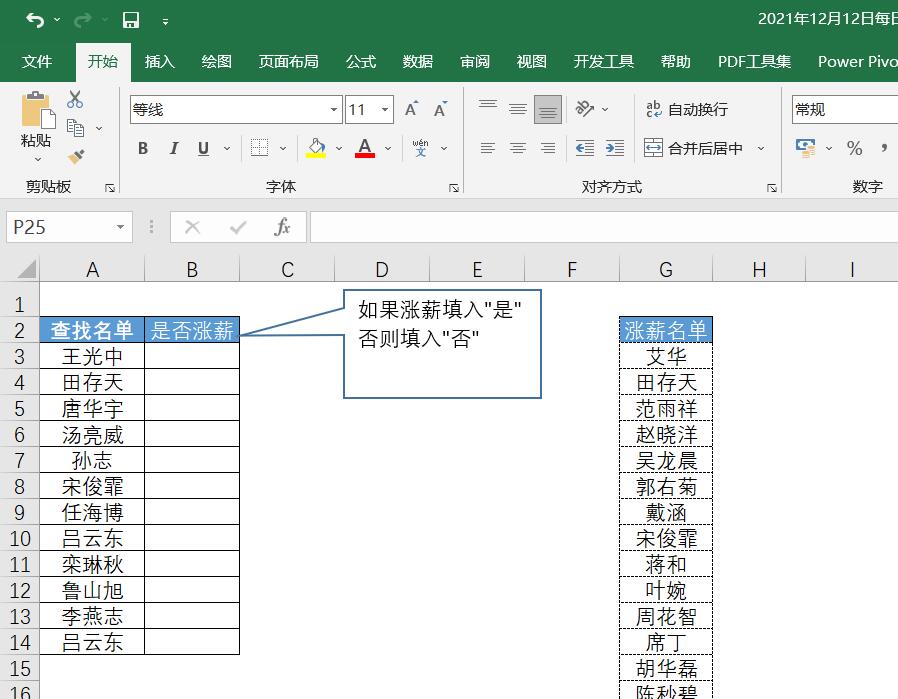This screenshot has width=898, height=699.
Task: Toggle align text left
Action: 488,148
